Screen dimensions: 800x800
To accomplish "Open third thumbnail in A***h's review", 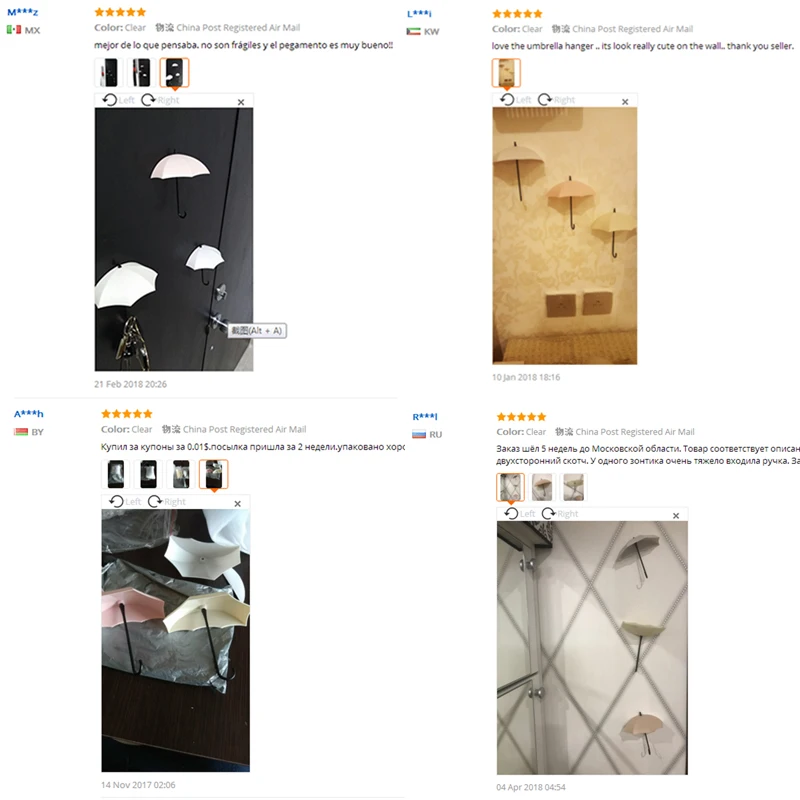I will [x=181, y=474].
